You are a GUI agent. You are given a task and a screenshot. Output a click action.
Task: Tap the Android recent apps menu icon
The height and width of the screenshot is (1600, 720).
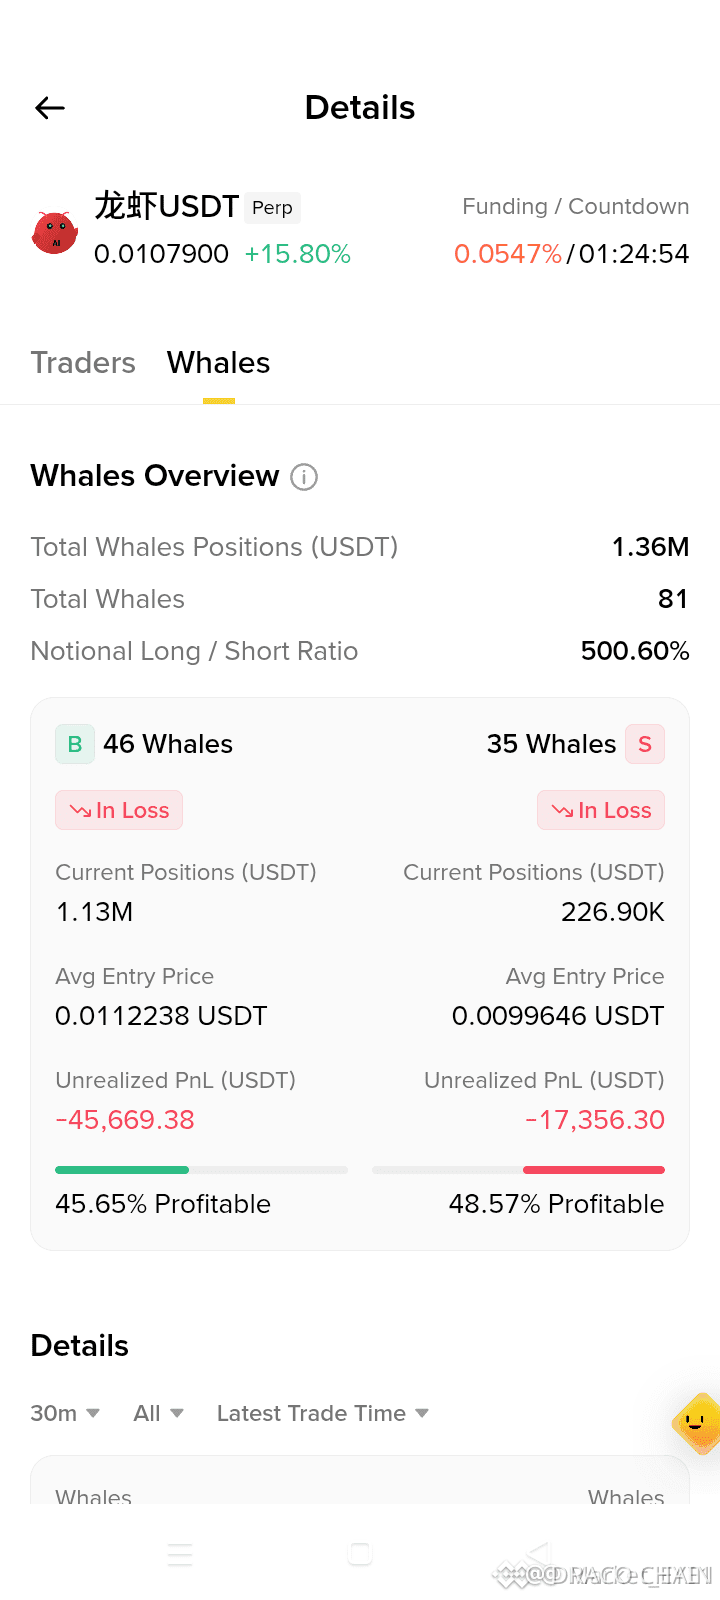(x=180, y=1554)
